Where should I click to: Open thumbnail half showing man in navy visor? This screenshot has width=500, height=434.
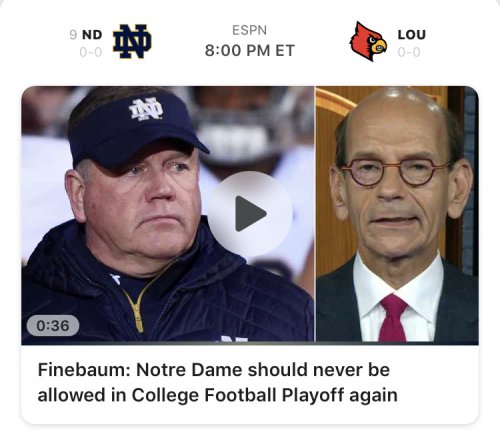[168, 215]
